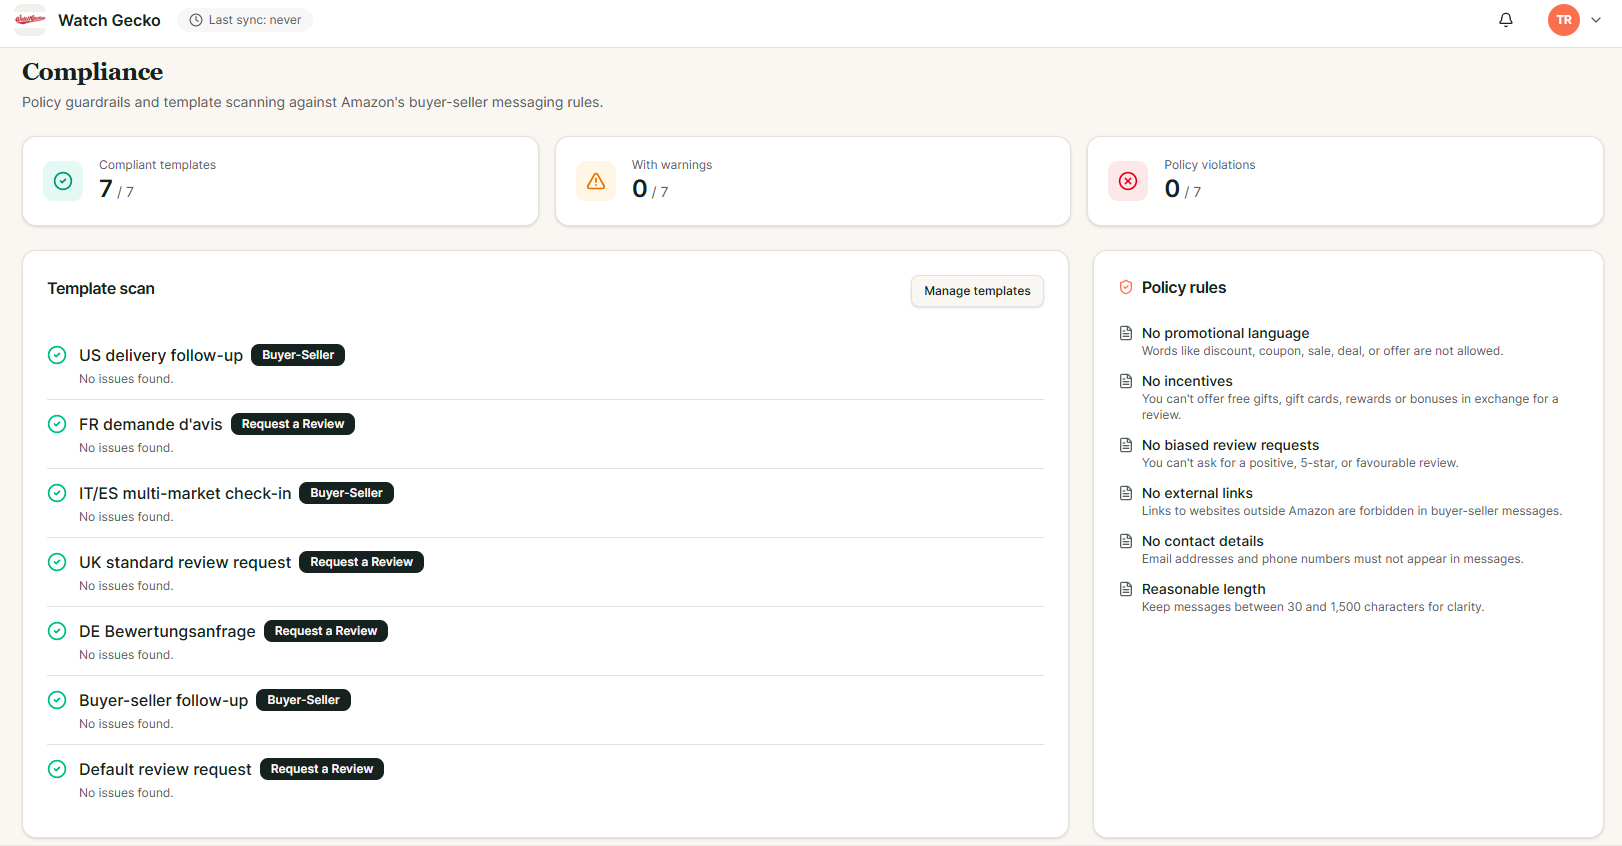The height and width of the screenshot is (846, 1622).
Task: Select the FR demande d'avis template name
Action: click(x=151, y=424)
